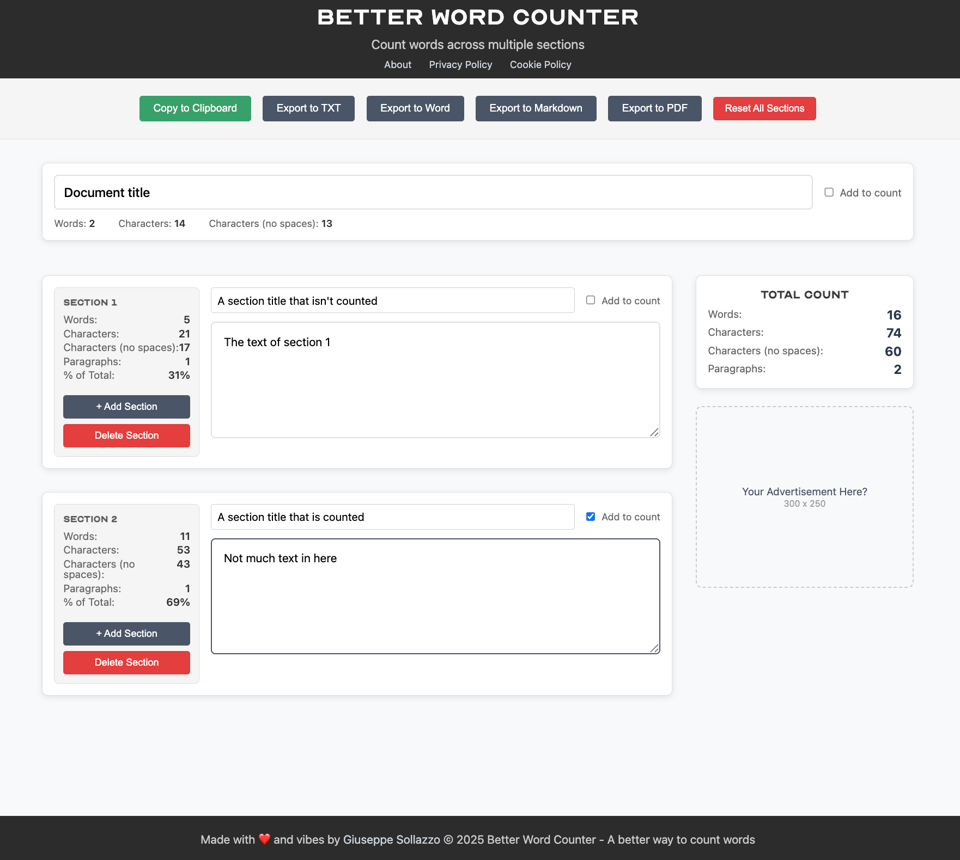Focus the Section 1 title field
This screenshot has height=860, width=960.
point(392,300)
